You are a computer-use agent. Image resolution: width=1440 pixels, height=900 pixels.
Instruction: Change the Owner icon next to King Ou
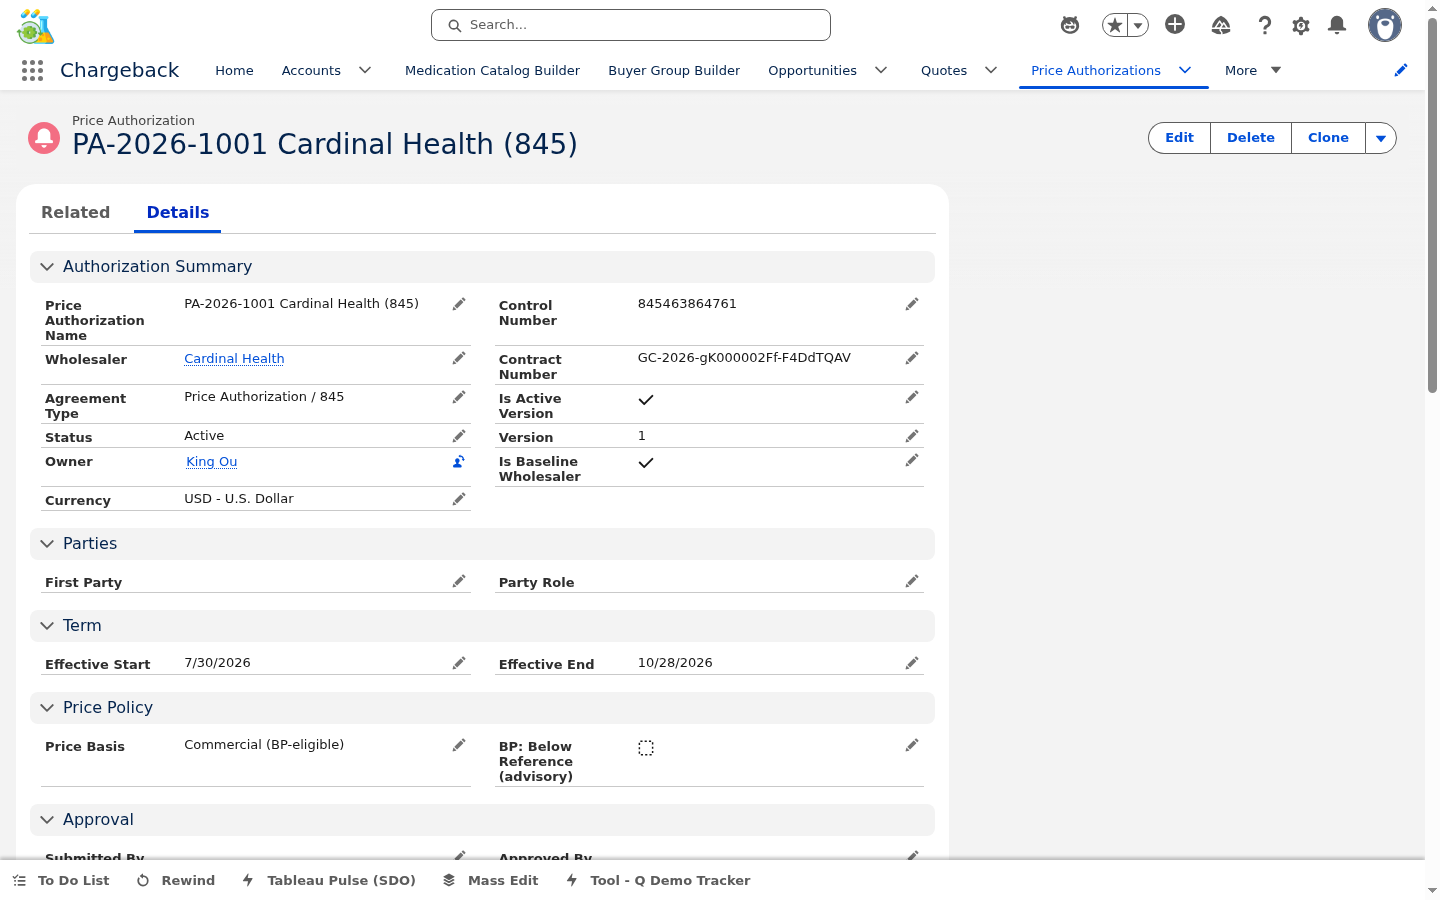point(459,461)
